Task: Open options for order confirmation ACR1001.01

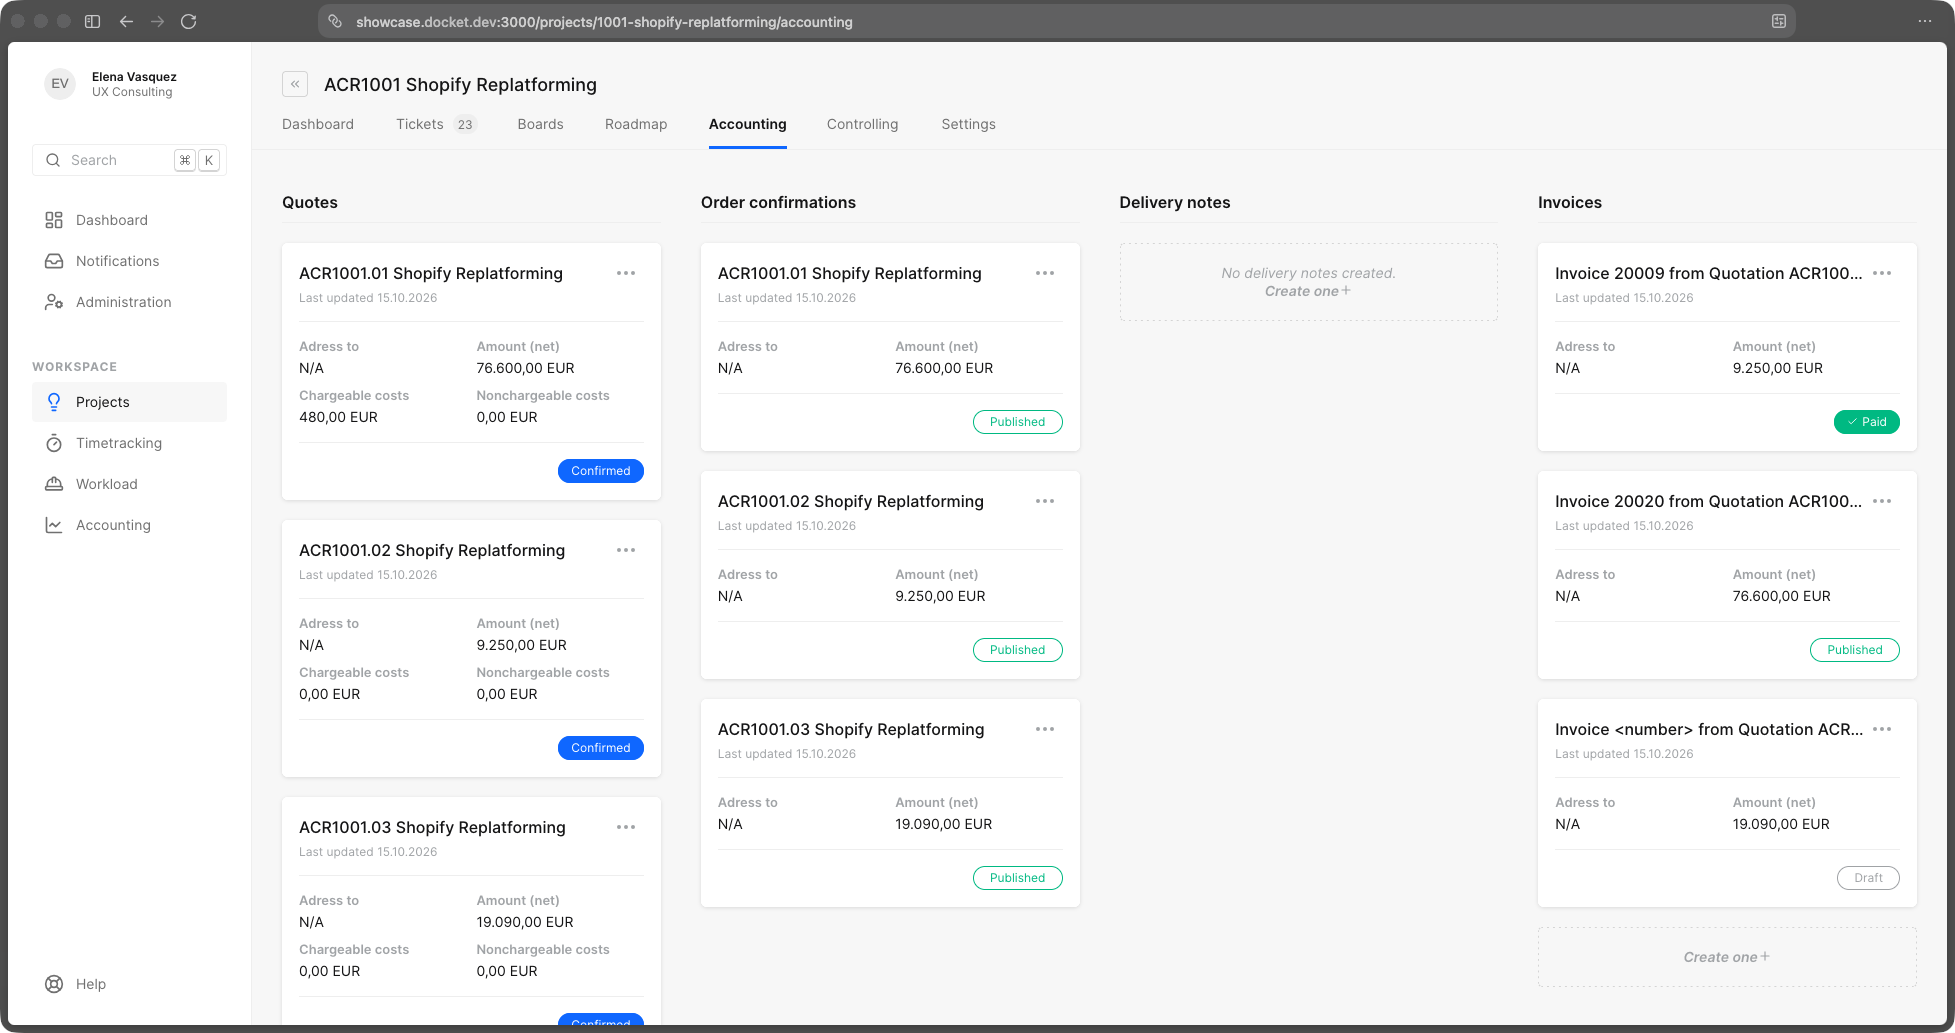Action: pyautogui.click(x=1045, y=273)
